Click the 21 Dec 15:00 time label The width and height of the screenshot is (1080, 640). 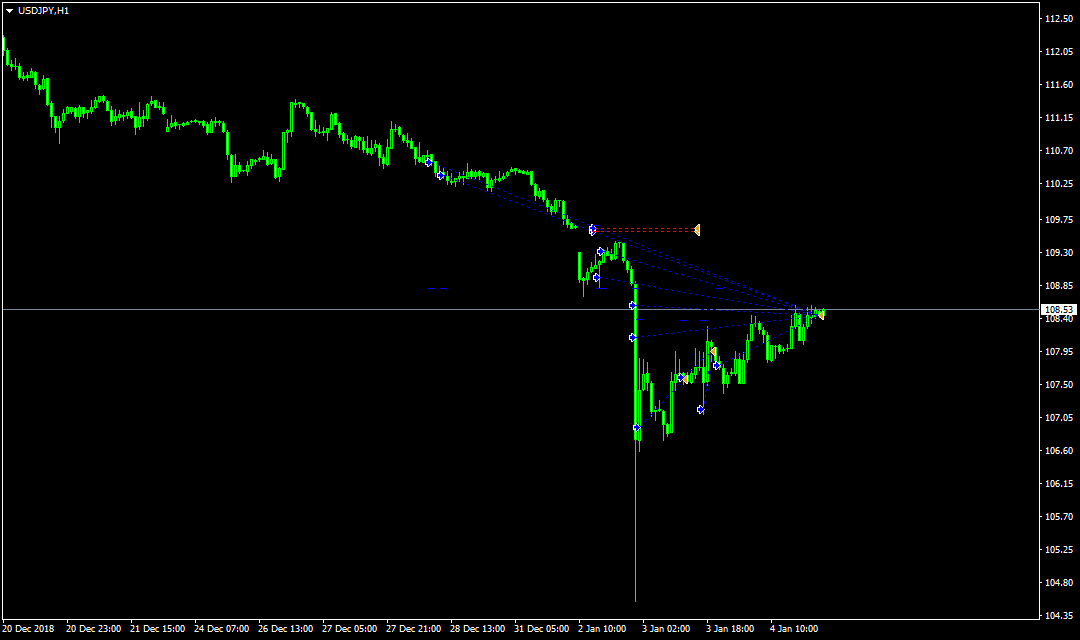coord(158,629)
